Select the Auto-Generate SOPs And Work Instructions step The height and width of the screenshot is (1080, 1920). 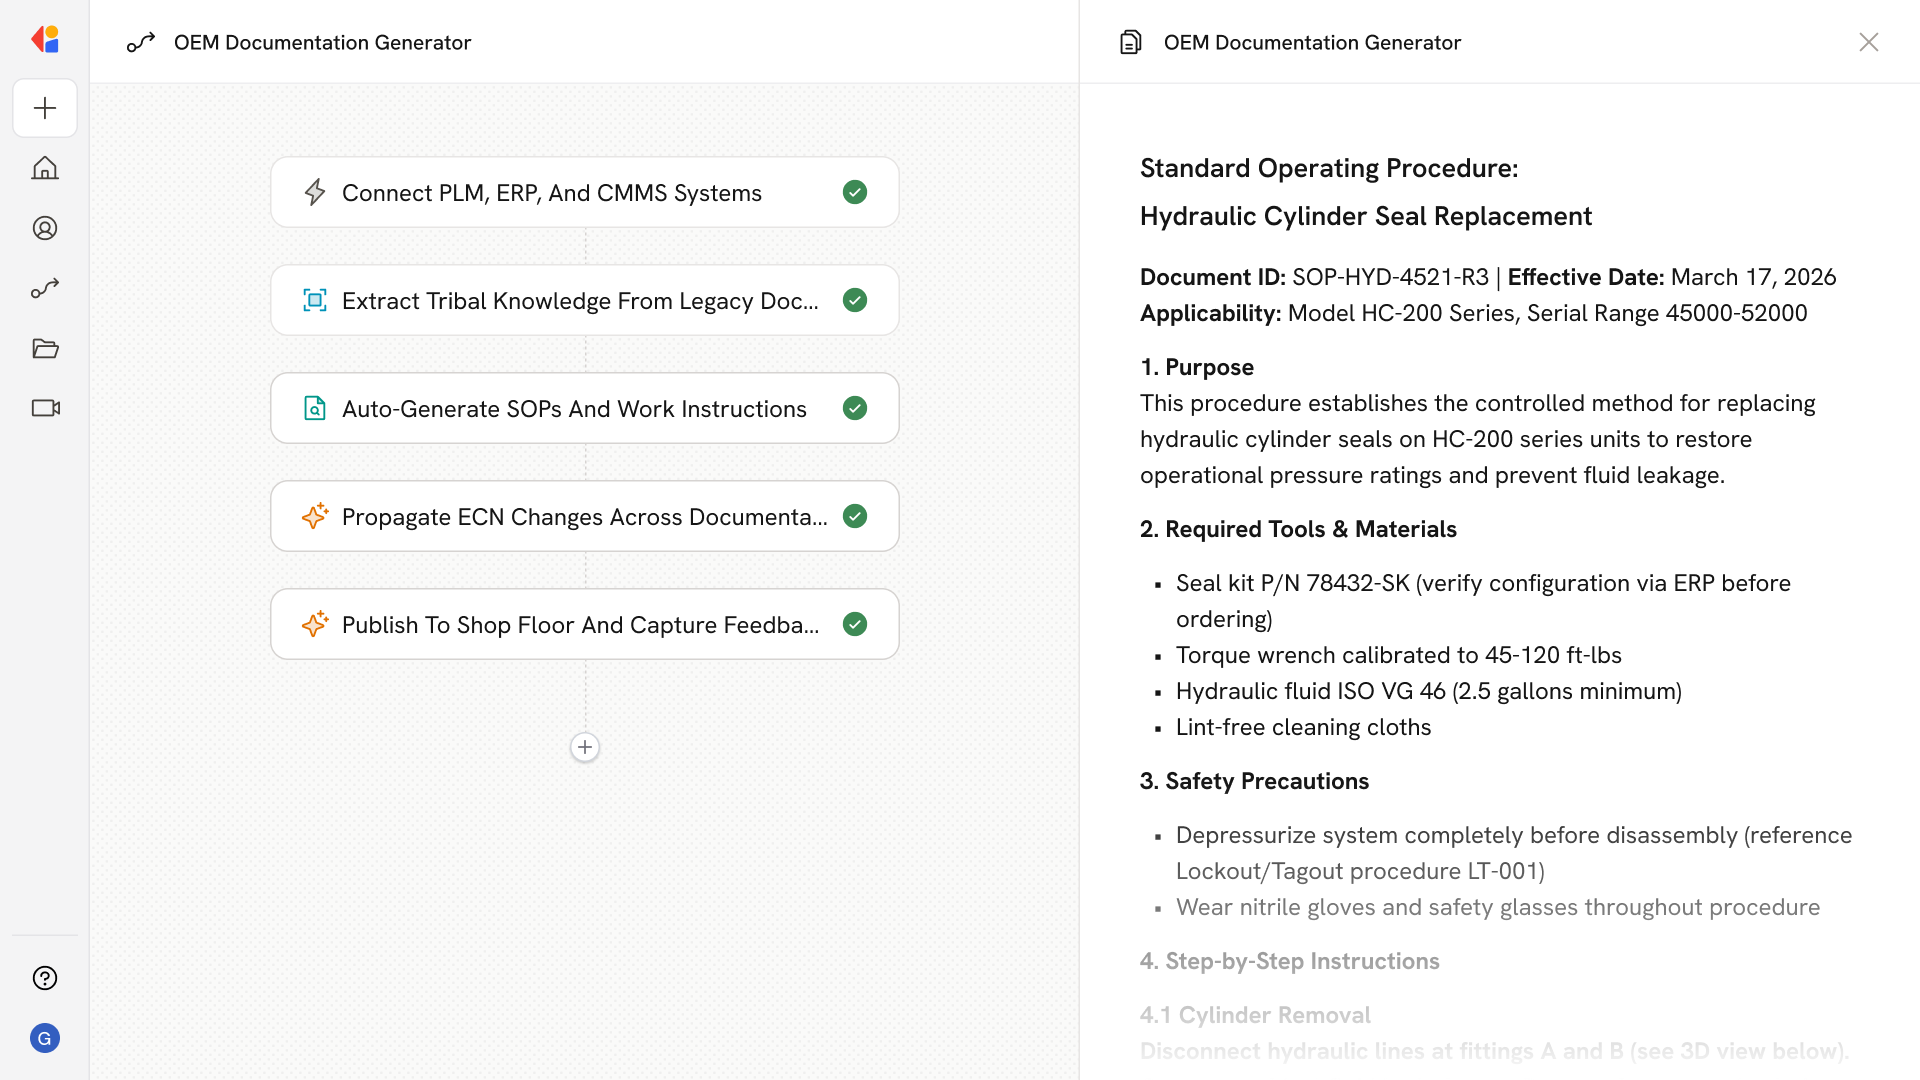[574, 409]
